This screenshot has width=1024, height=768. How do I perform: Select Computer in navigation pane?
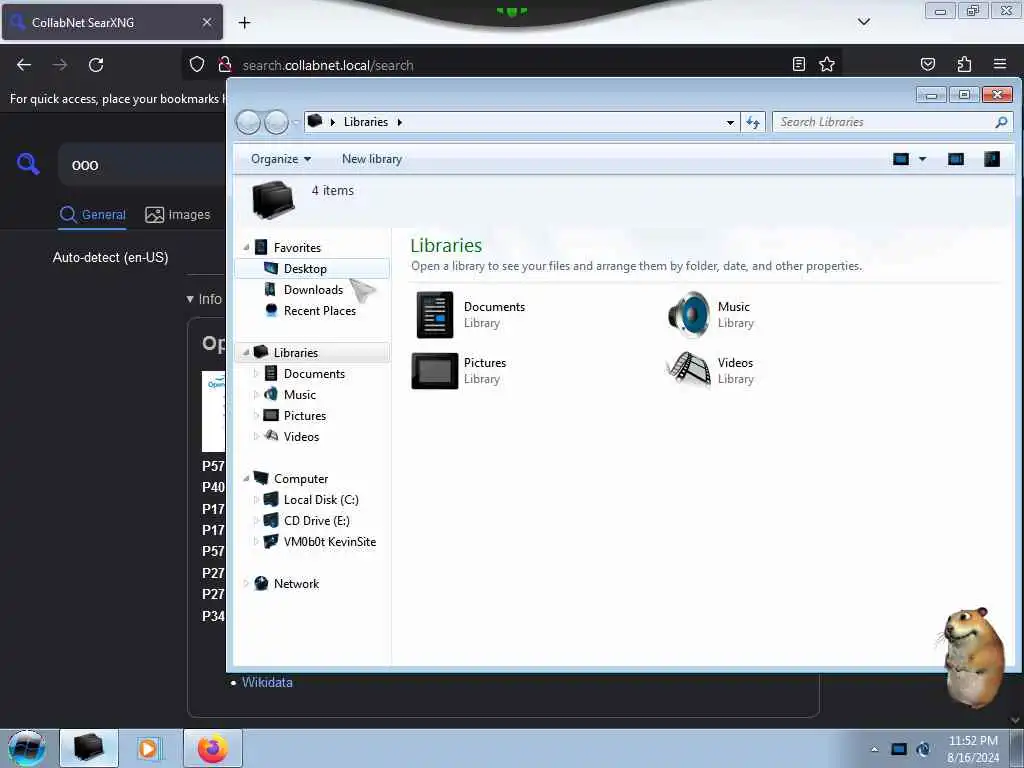(x=300, y=479)
